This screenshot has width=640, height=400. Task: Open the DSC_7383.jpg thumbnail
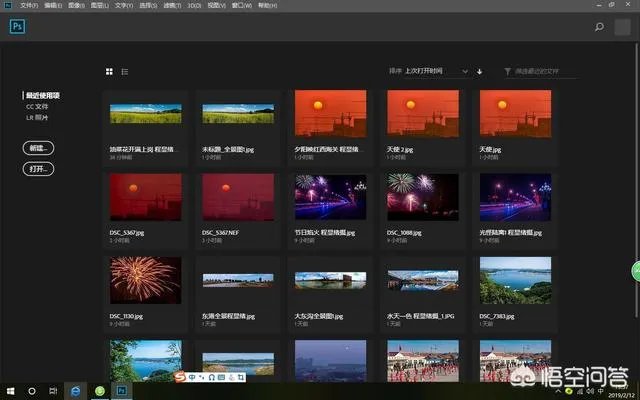(516, 280)
